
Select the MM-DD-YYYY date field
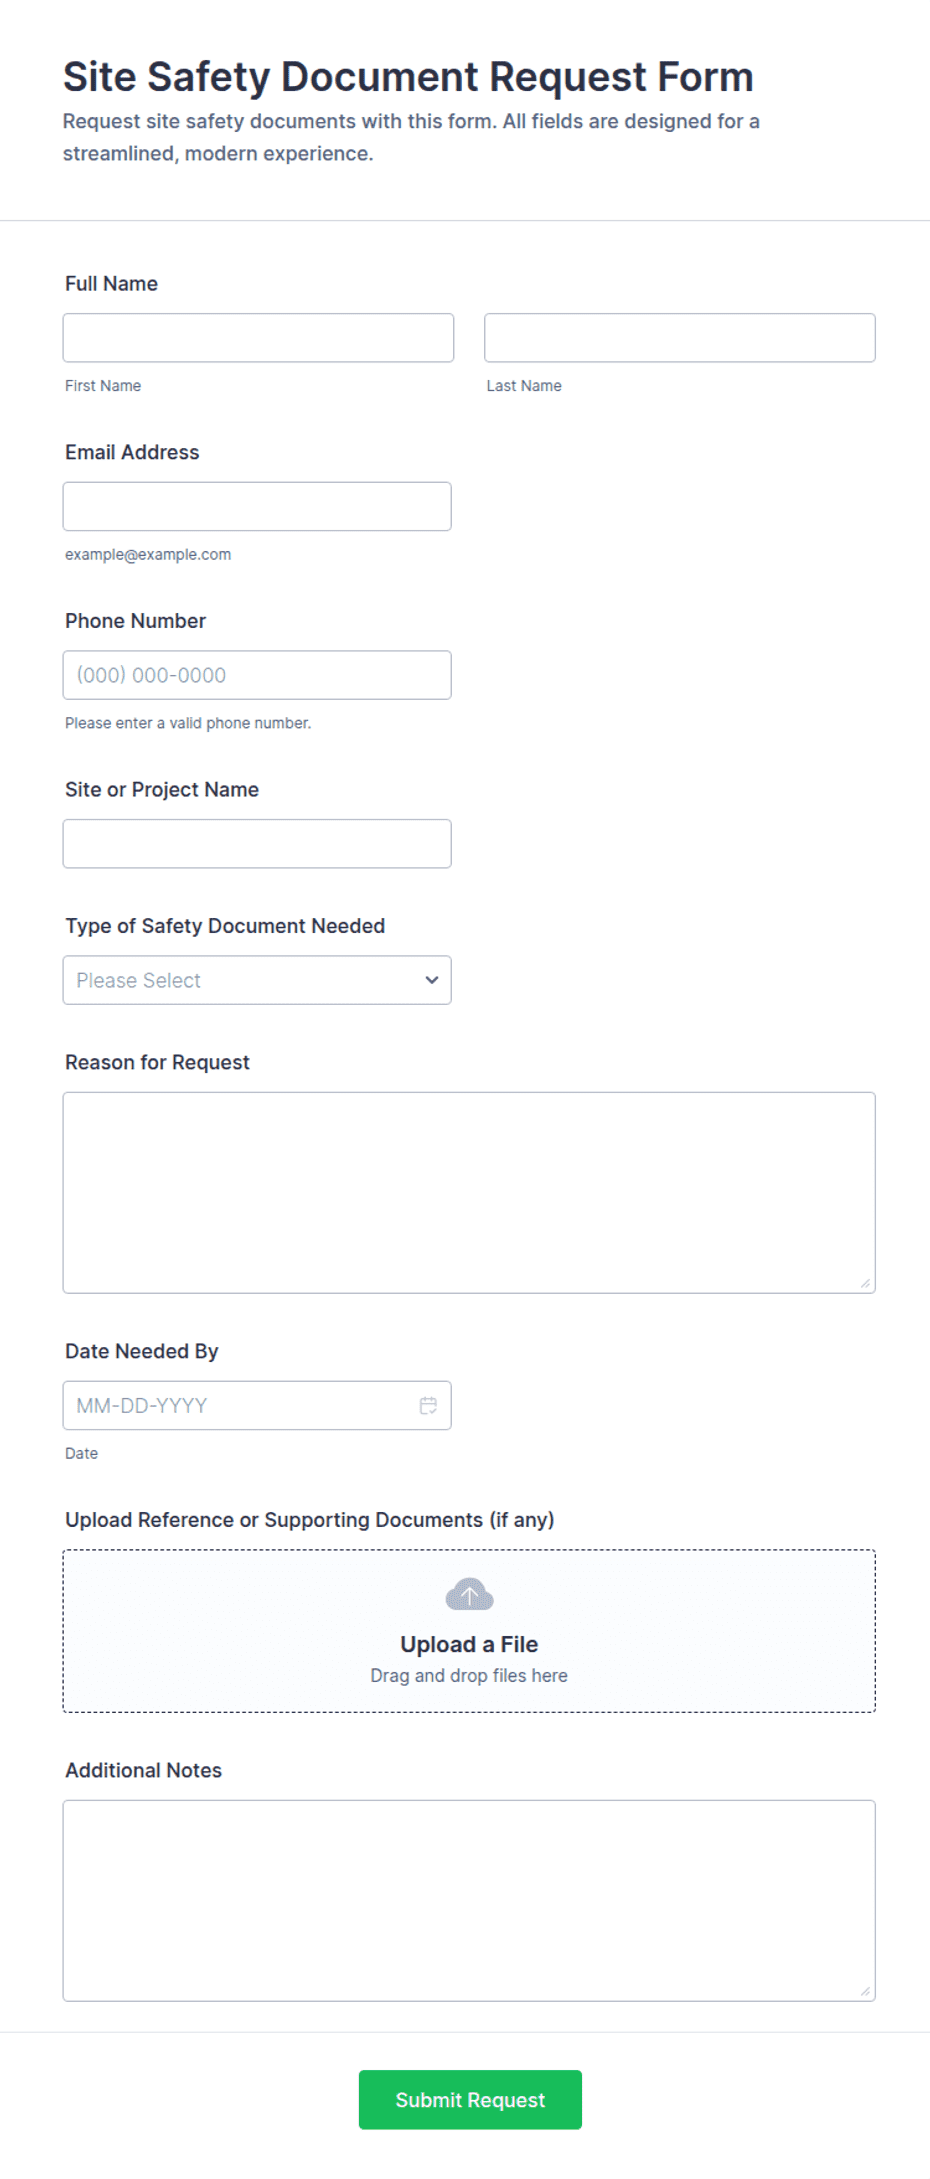point(257,1405)
